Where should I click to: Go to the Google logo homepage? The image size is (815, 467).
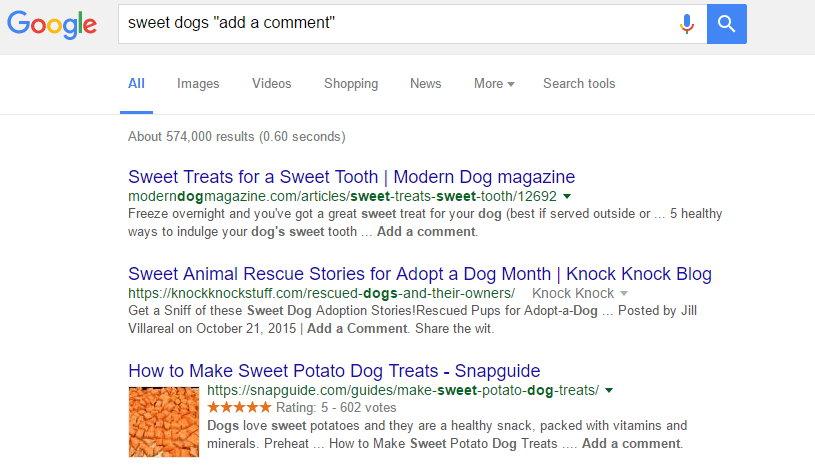(x=52, y=24)
